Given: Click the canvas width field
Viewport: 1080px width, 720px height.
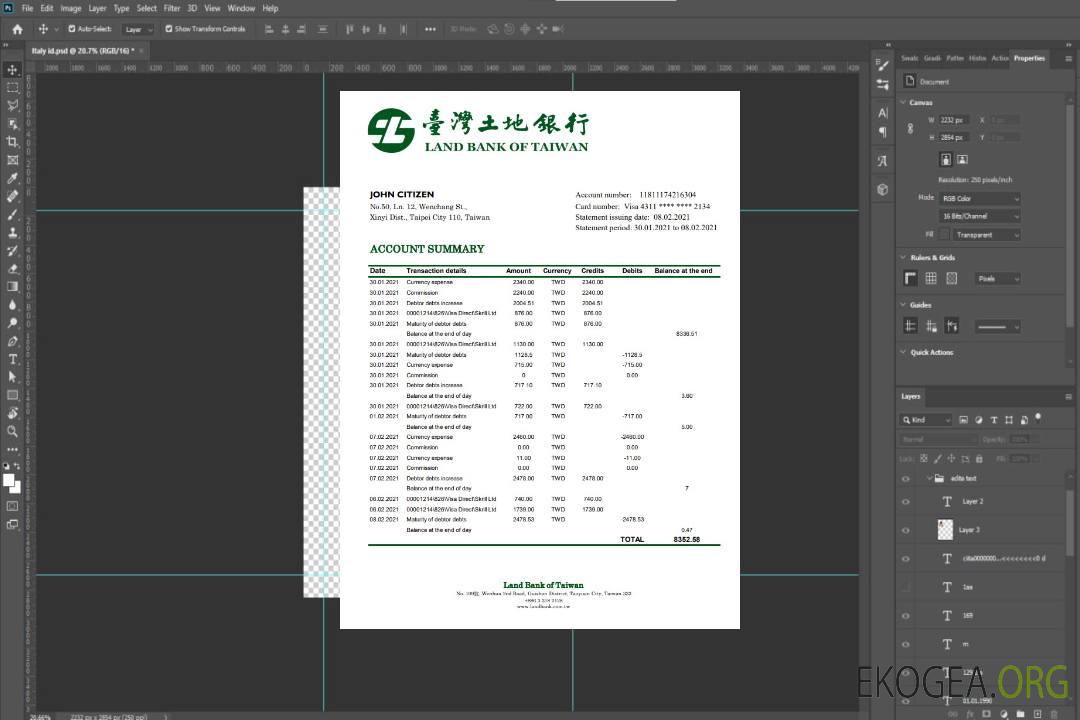Looking at the screenshot, I should tap(955, 120).
